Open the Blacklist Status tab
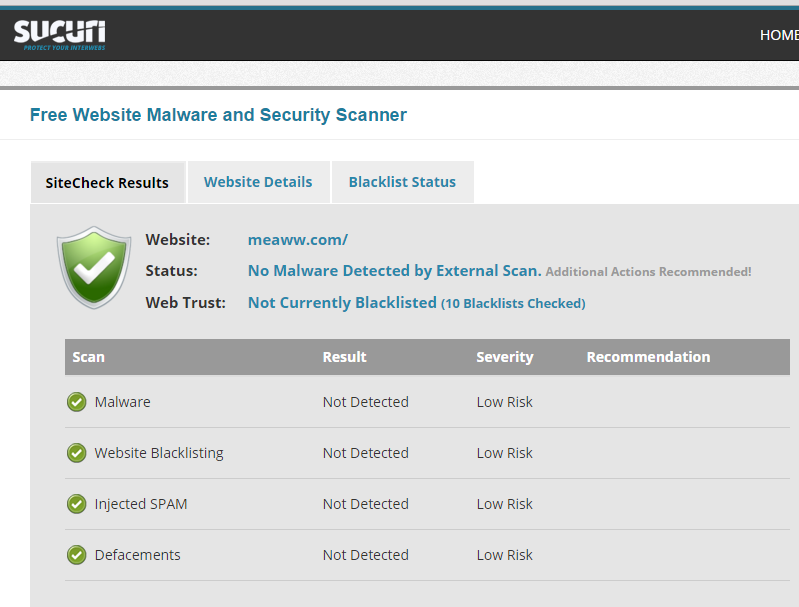Image resolution: width=799 pixels, height=607 pixels. coord(403,182)
